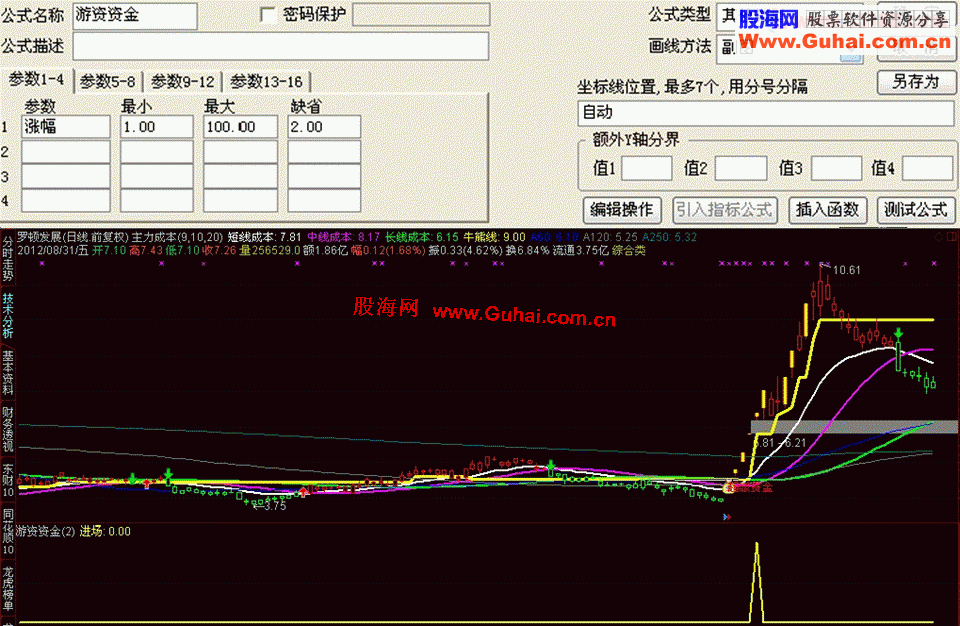Click the 另存为 button
Image resolution: width=960 pixels, height=626 pixels.
916,82
